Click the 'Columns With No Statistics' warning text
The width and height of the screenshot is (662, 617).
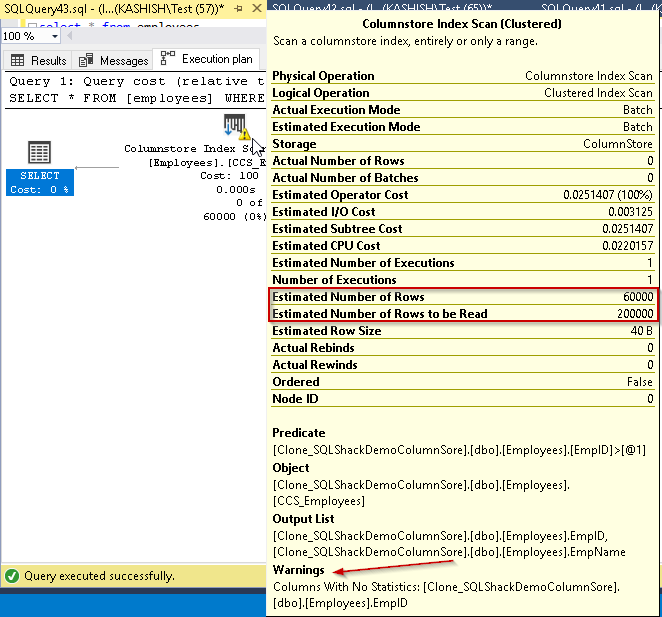446,595
